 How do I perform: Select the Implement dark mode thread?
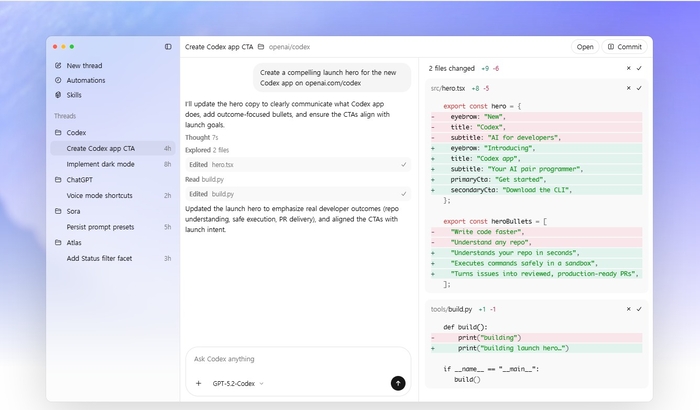click(x=100, y=164)
